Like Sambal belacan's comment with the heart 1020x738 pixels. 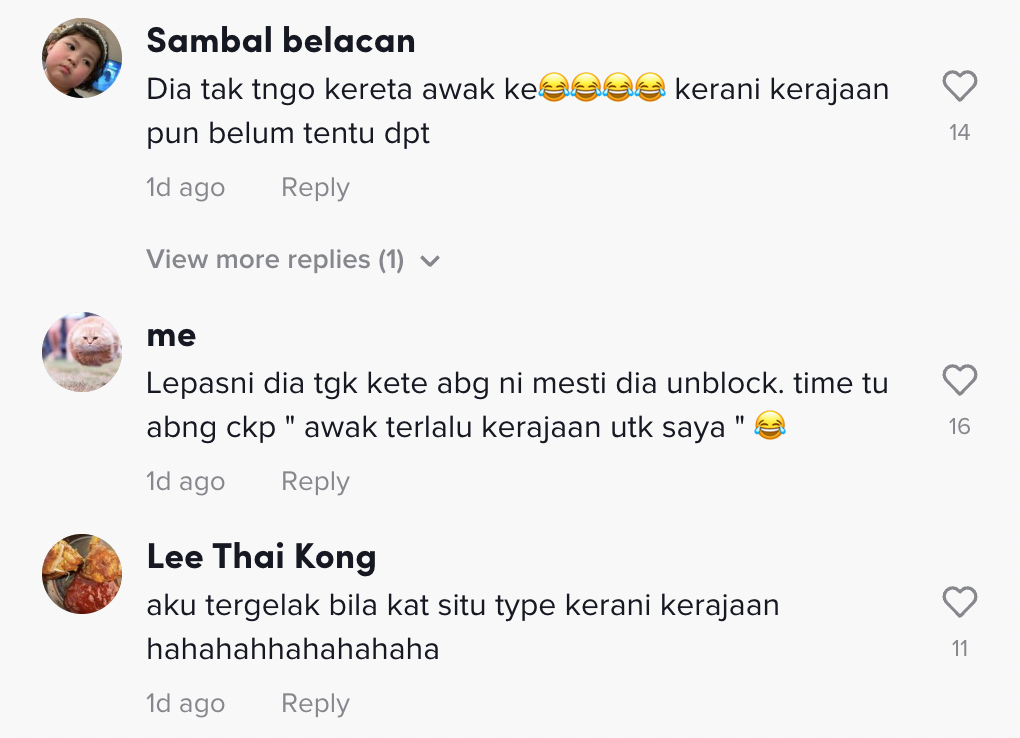pyautogui.click(x=959, y=88)
